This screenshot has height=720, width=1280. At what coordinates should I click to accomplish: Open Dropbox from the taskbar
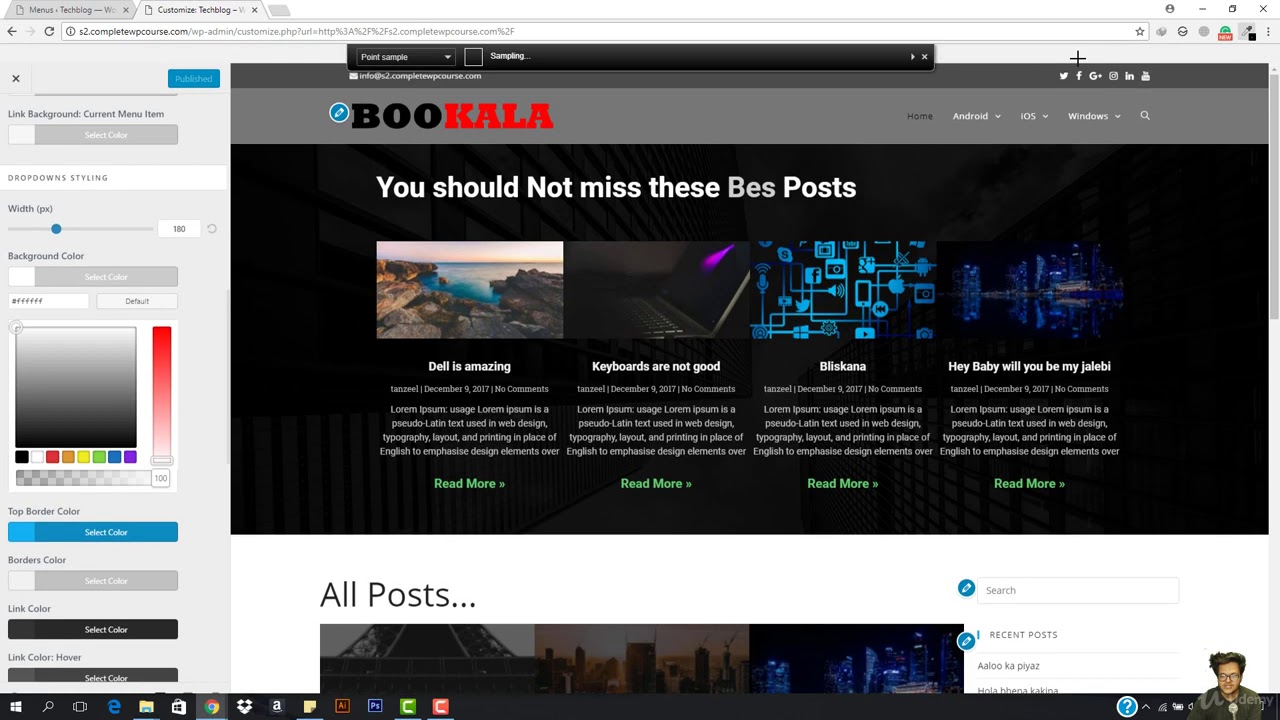(245, 707)
